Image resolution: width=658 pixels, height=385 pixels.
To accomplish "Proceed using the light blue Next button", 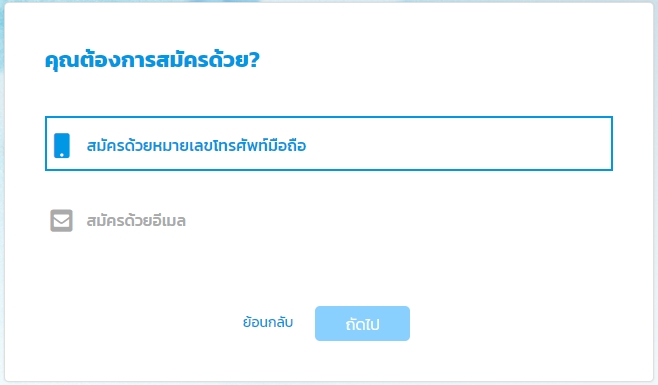I will [x=362, y=323].
